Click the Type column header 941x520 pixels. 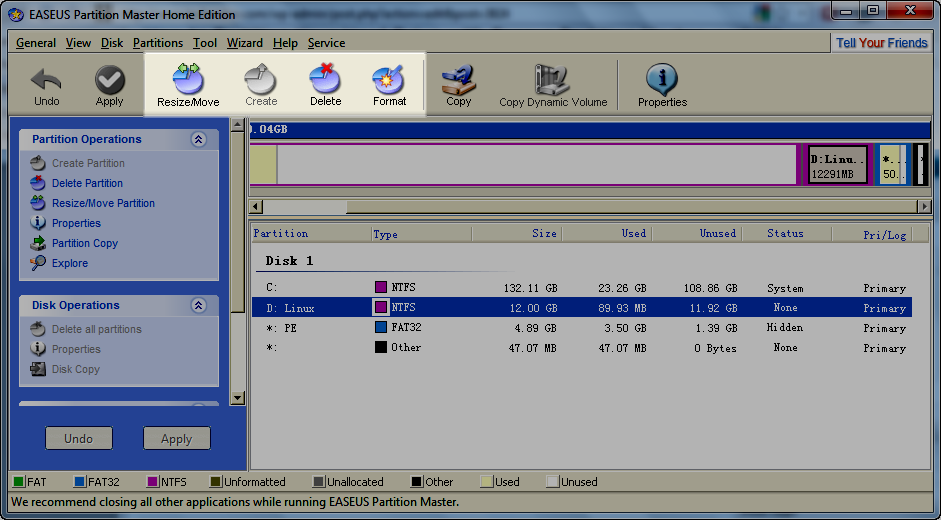pos(421,234)
